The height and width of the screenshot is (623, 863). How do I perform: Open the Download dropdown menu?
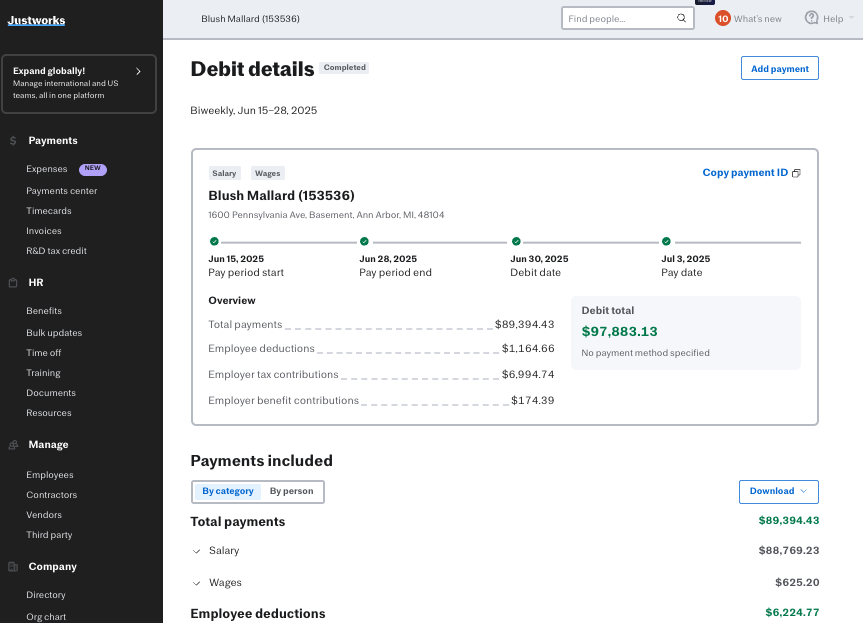coord(778,491)
